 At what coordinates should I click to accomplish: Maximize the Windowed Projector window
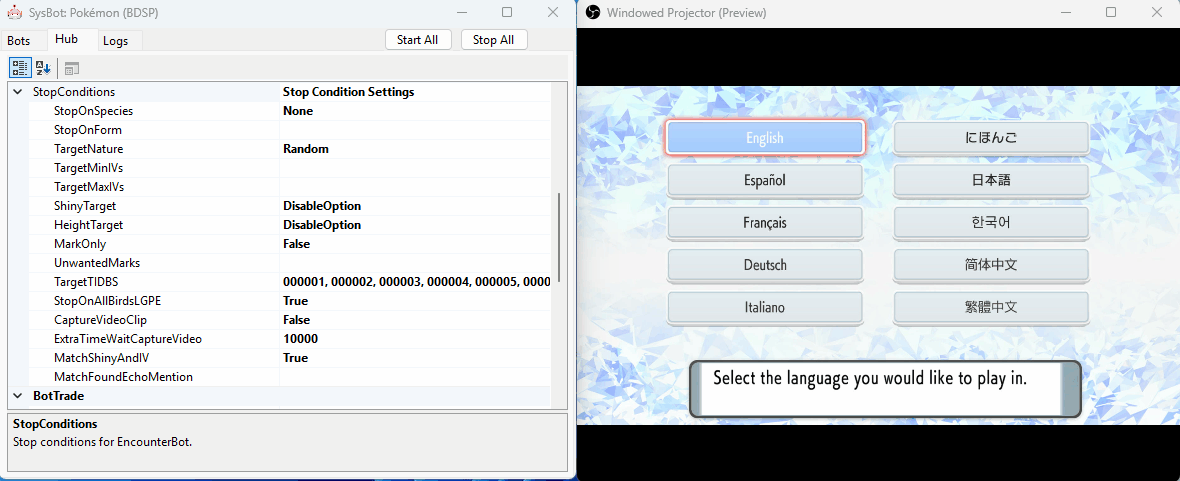(1111, 12)
